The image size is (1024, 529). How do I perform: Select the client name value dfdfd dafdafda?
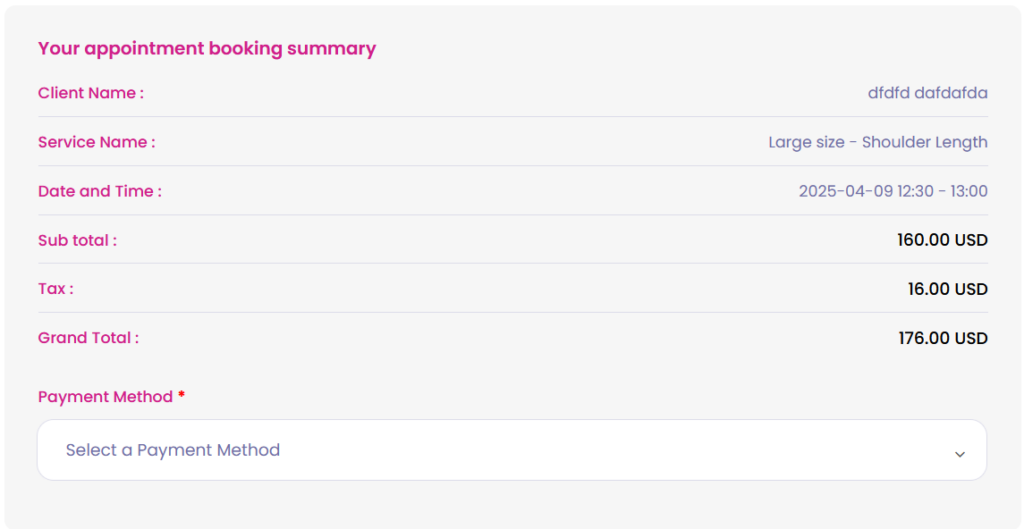pos(927,93)
